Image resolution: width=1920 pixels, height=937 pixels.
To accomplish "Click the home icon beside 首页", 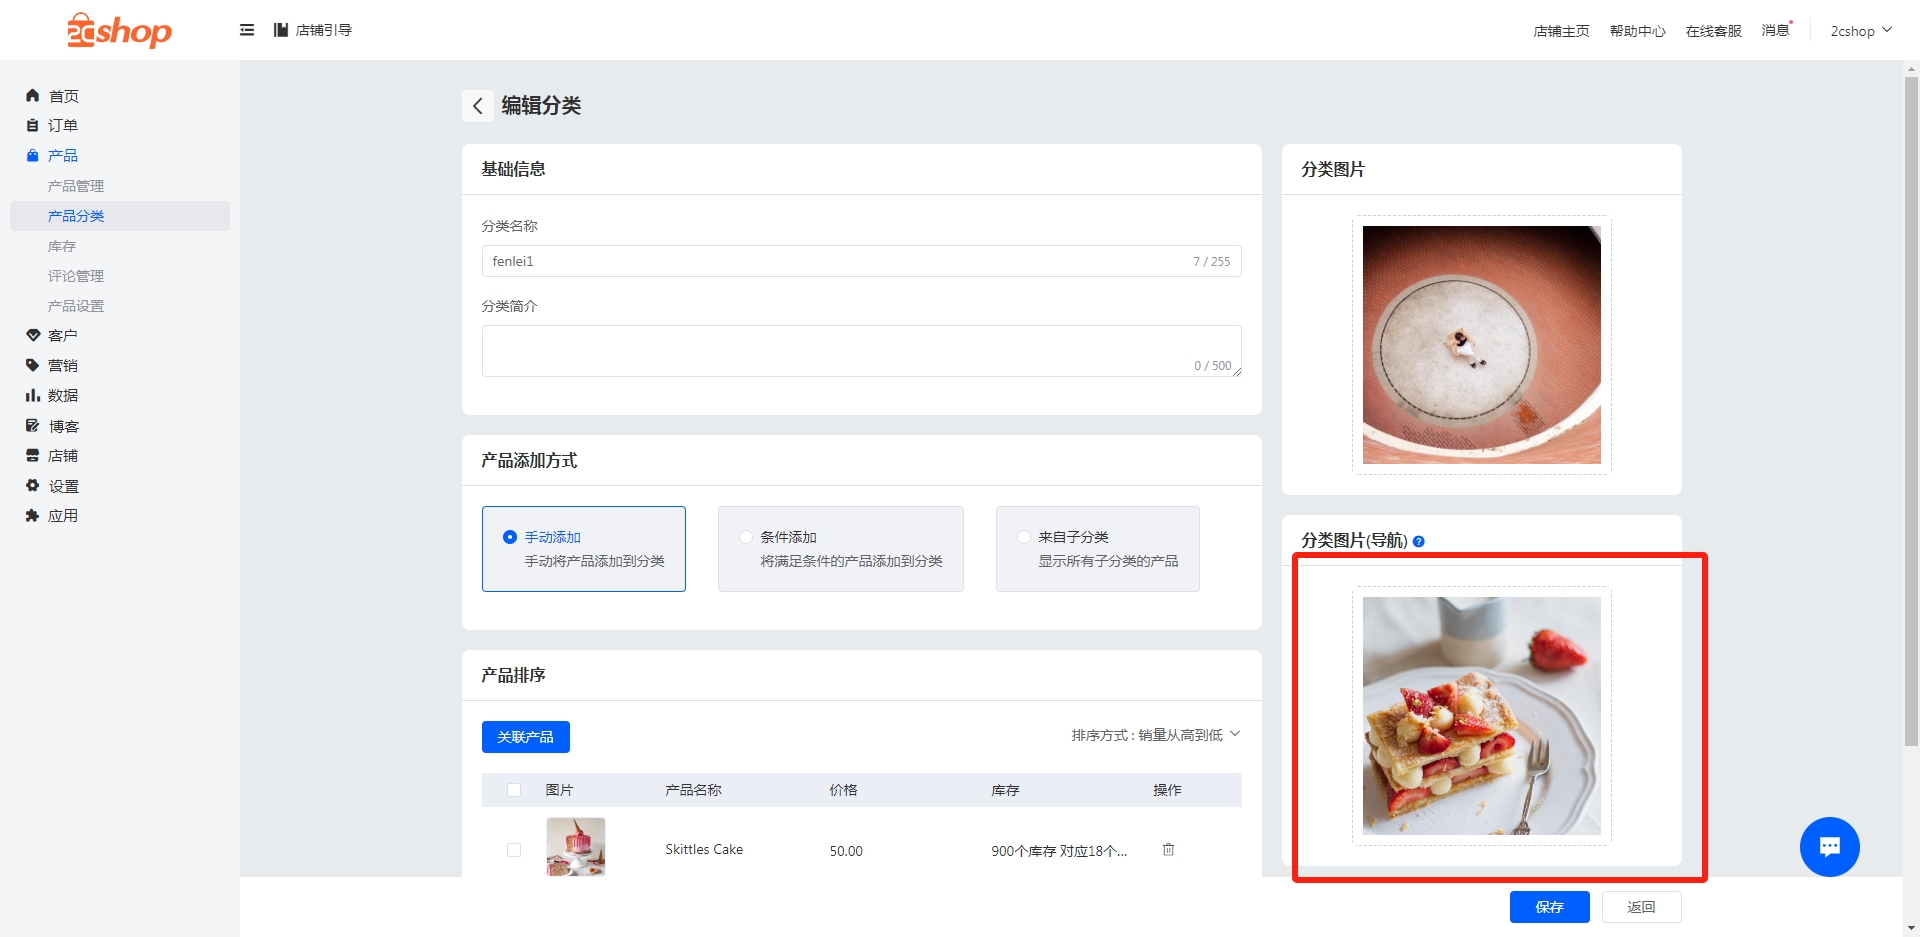I will [x=32, y=95].
